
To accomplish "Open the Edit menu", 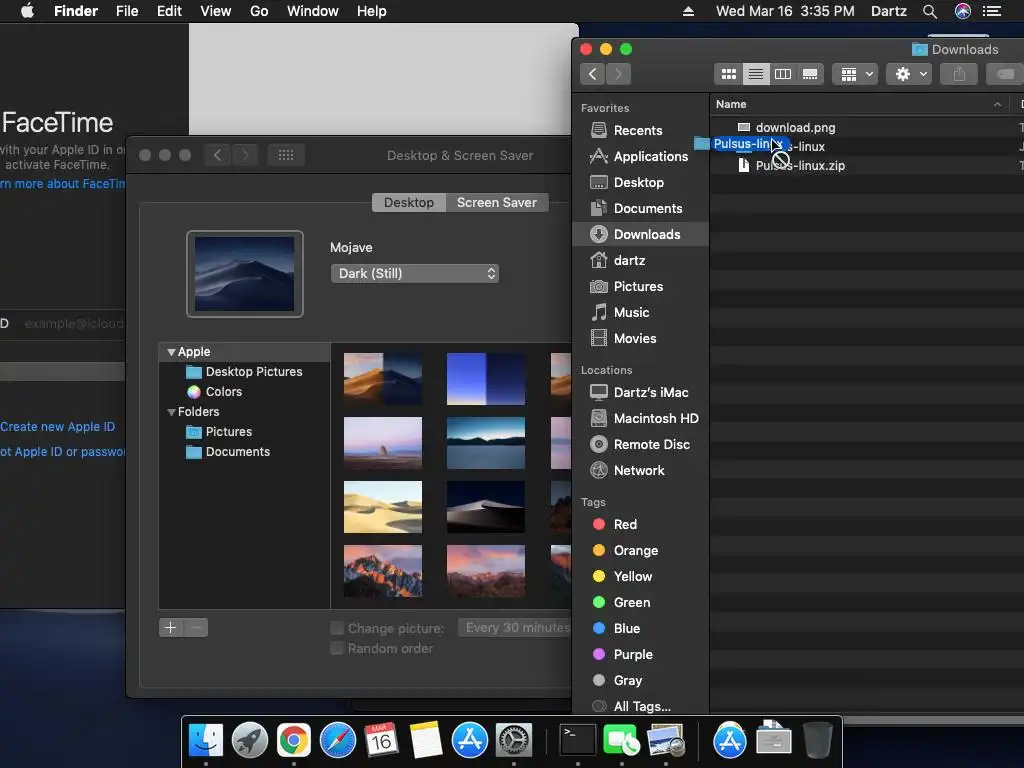I will (x=169, y=11).
